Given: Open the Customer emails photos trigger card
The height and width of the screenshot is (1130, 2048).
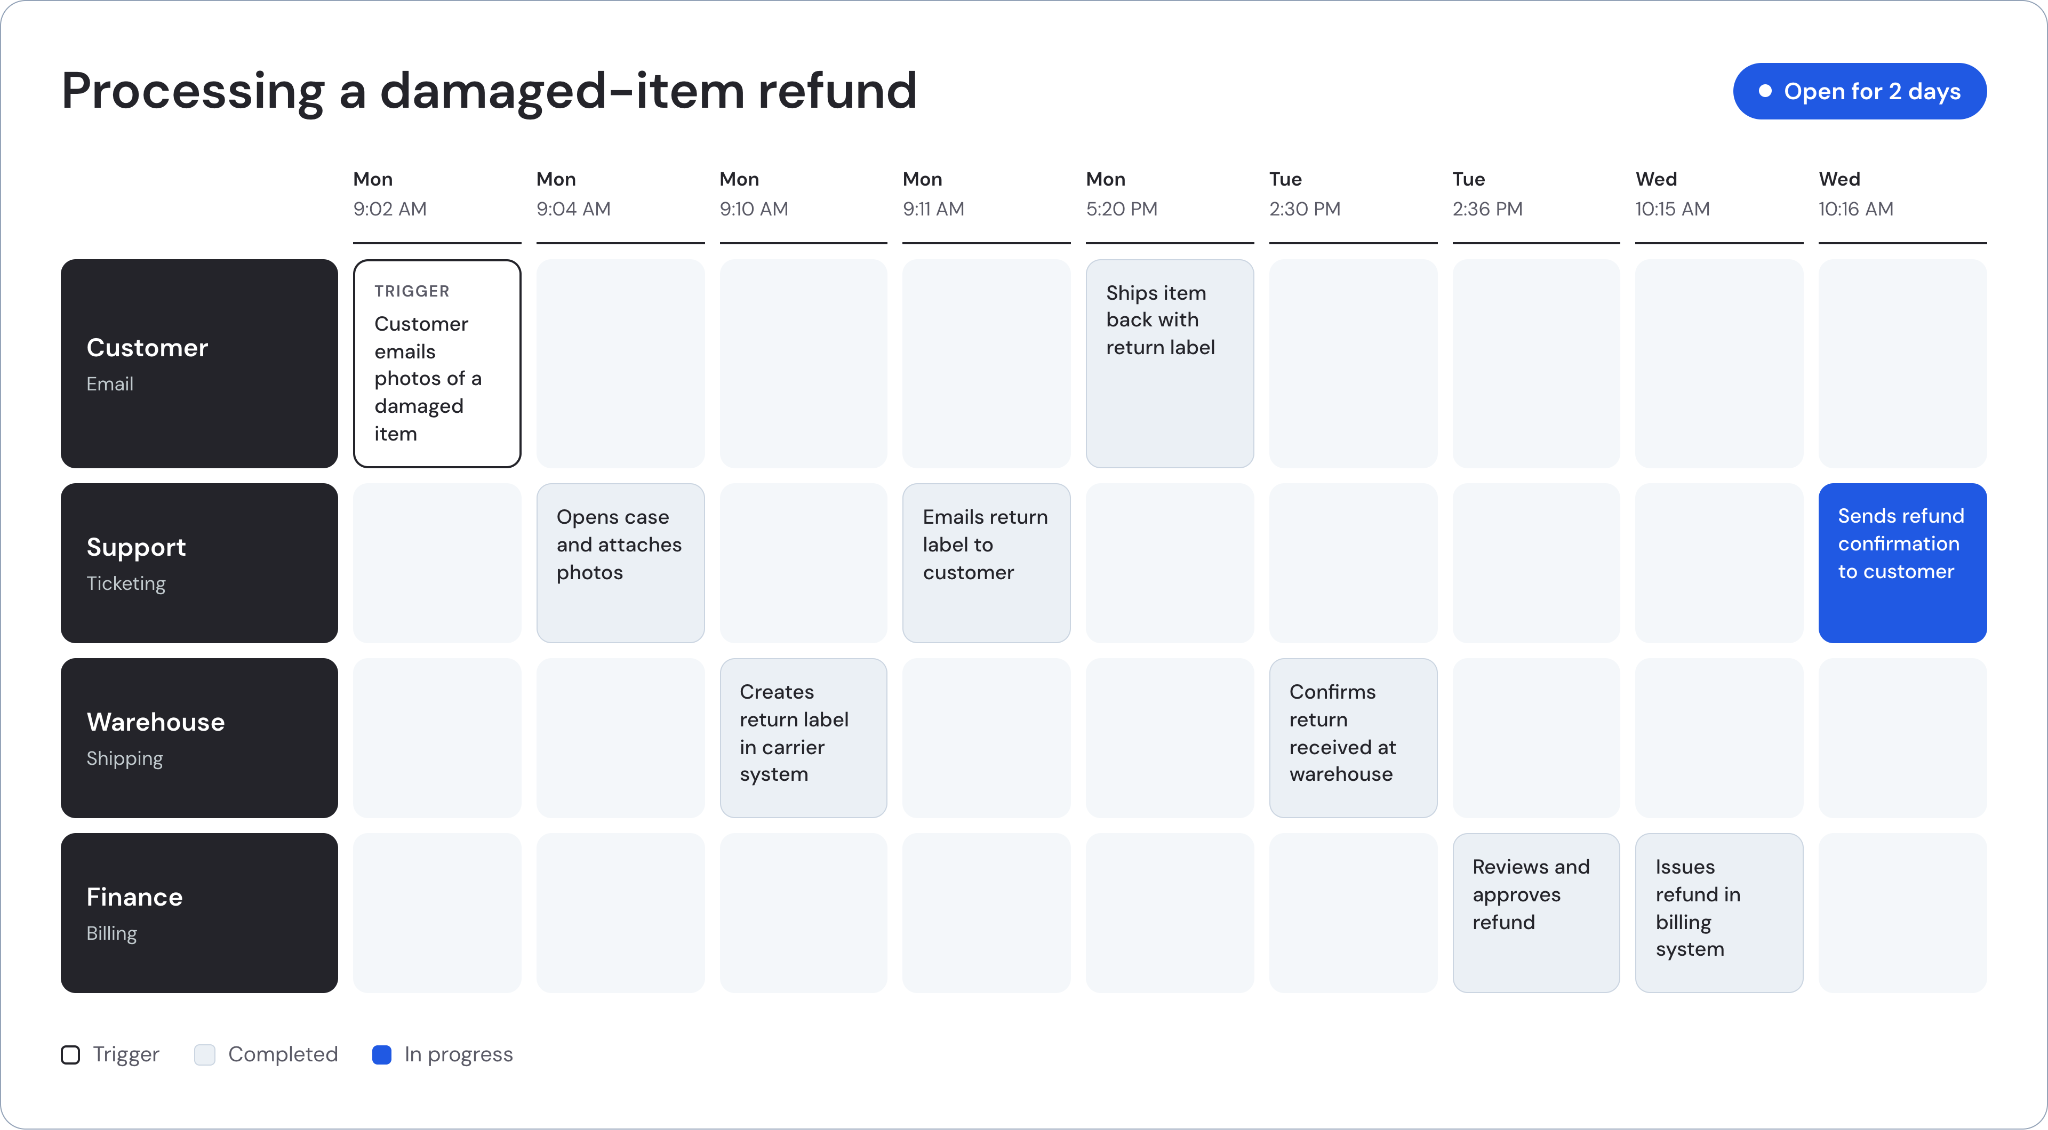Looking at the screenshot, I should 437,363.
